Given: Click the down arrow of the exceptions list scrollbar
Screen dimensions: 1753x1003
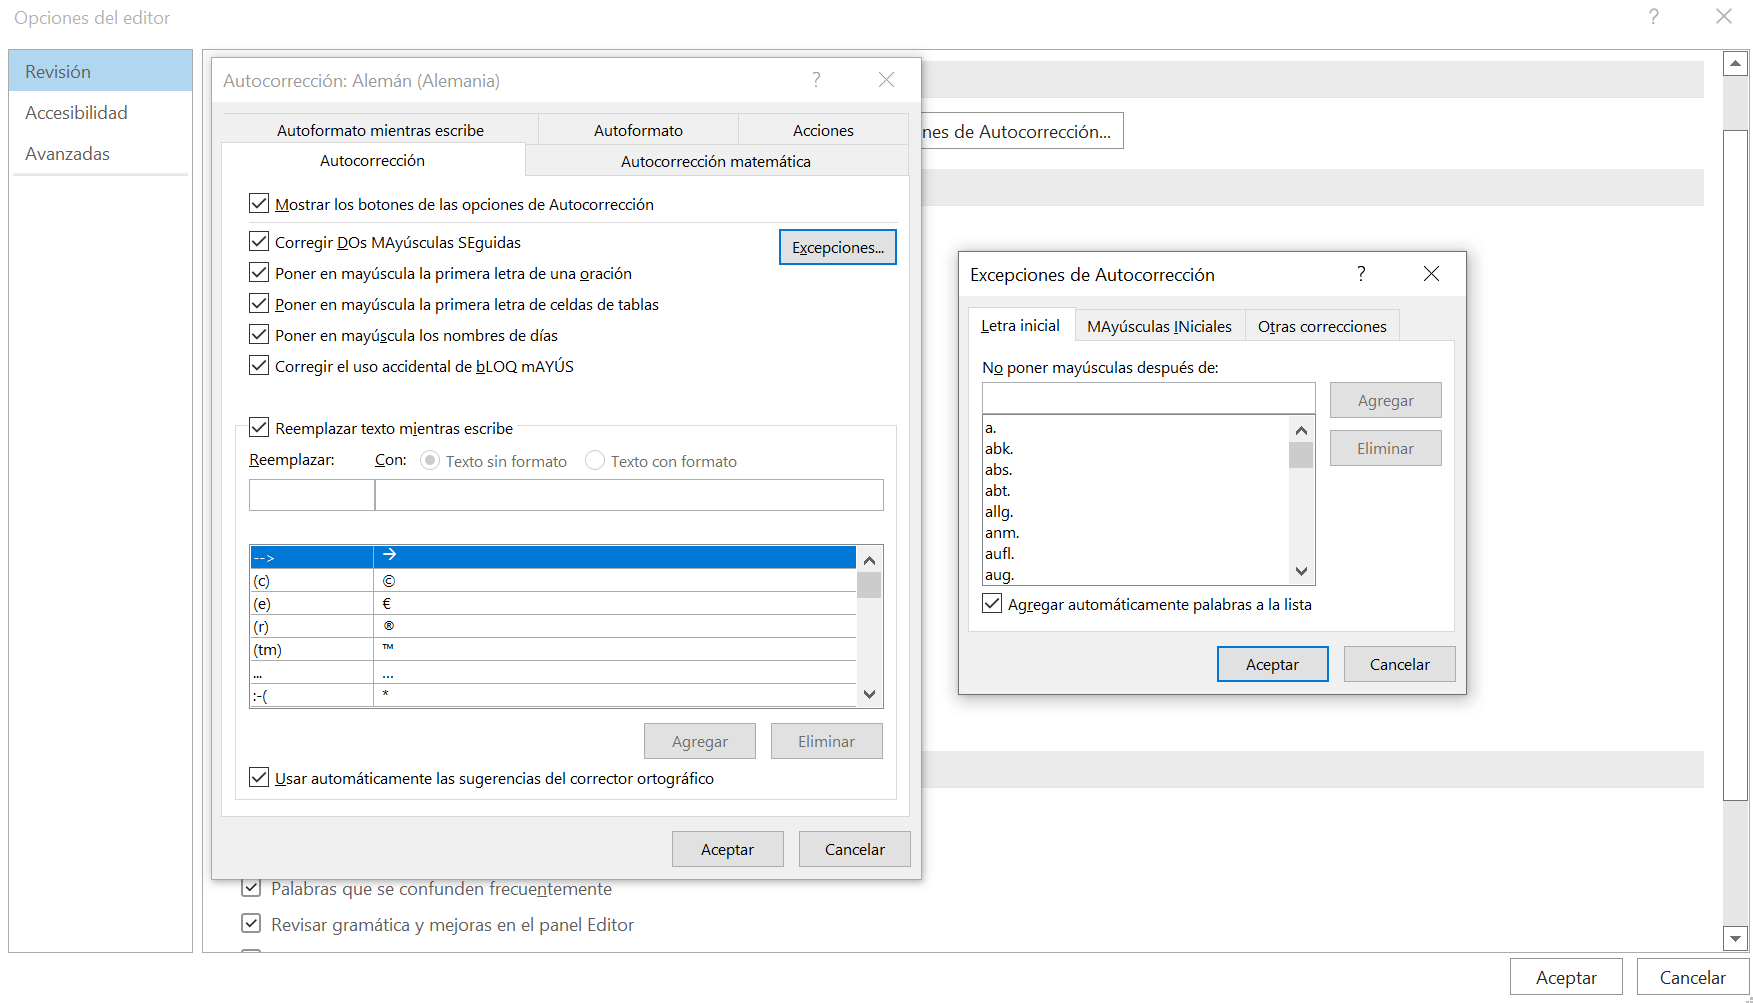Looking at the screenshot, I should (1301, 572).
